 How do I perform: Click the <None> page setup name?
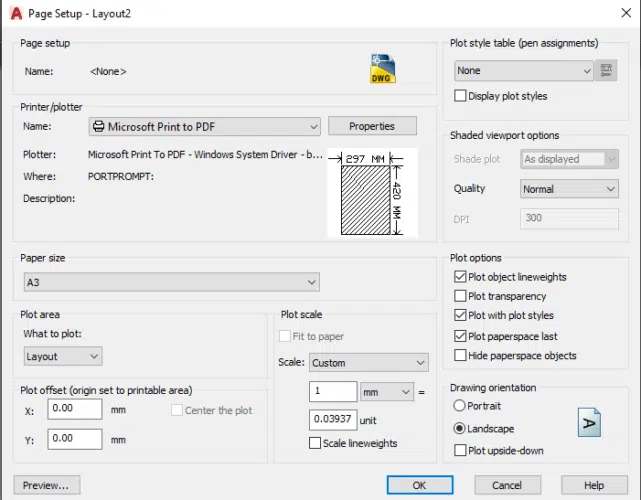click(108, 72)
